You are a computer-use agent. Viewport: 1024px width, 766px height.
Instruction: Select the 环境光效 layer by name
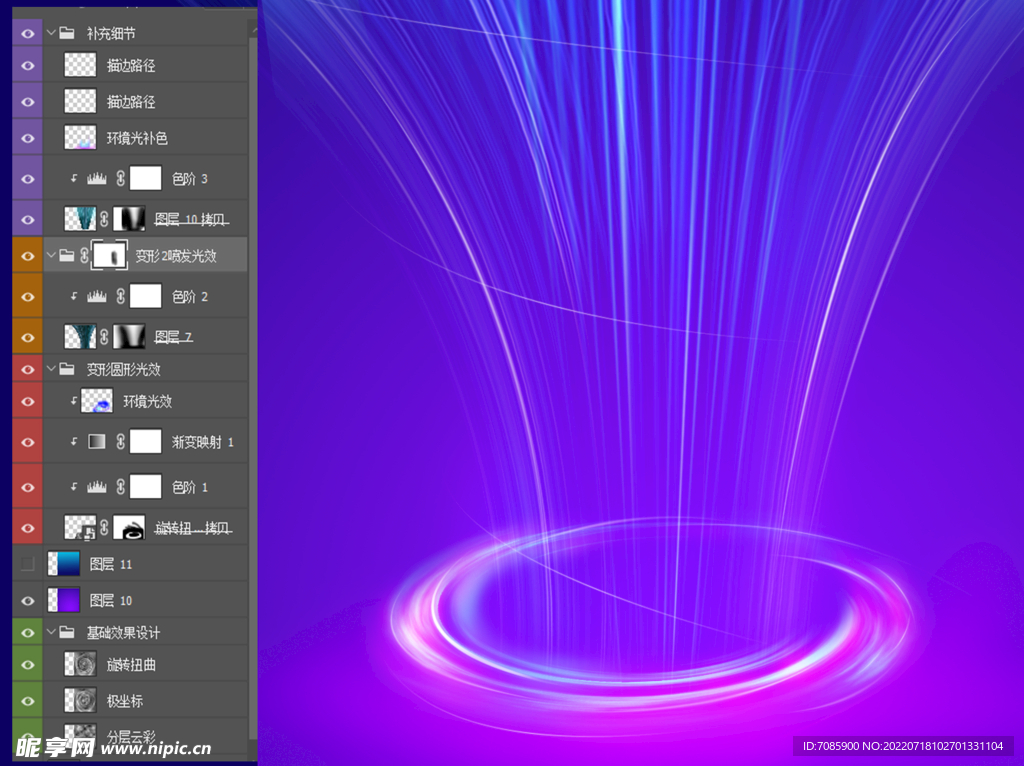(x=147, y=401)
